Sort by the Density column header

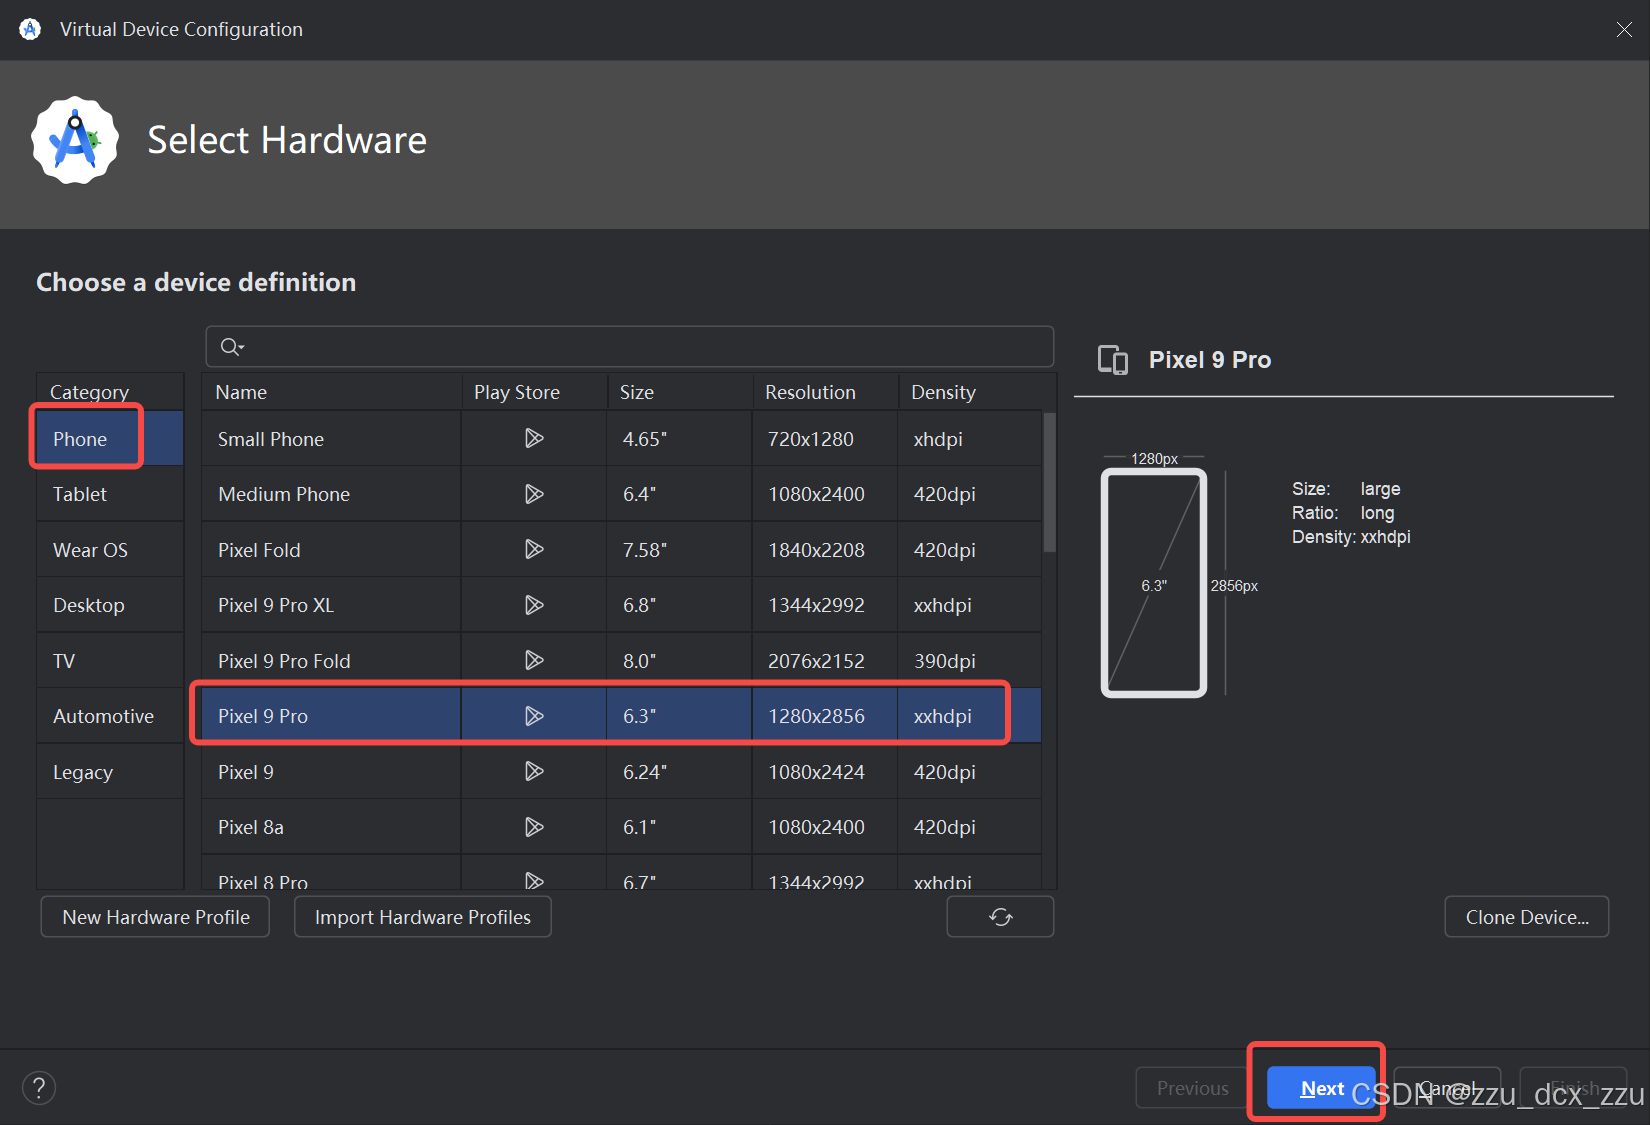pyautogui.click(x=977, y=392)
